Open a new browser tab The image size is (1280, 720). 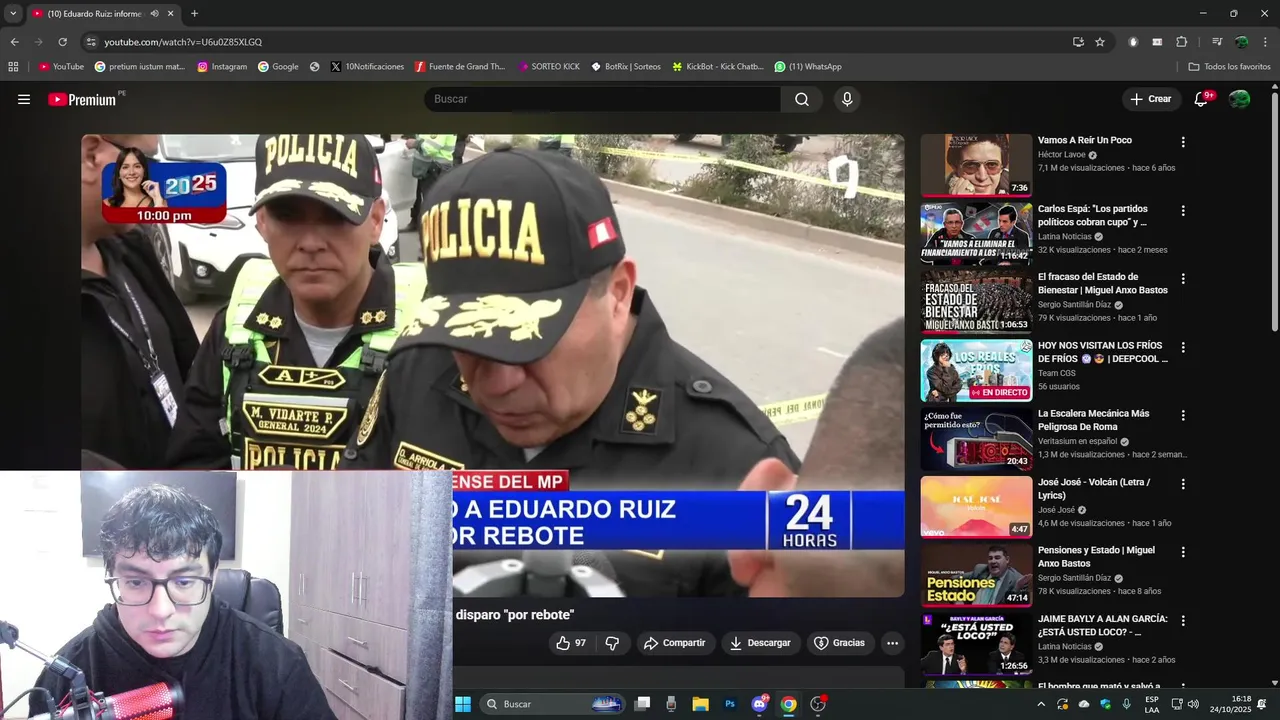click(194, 14)
